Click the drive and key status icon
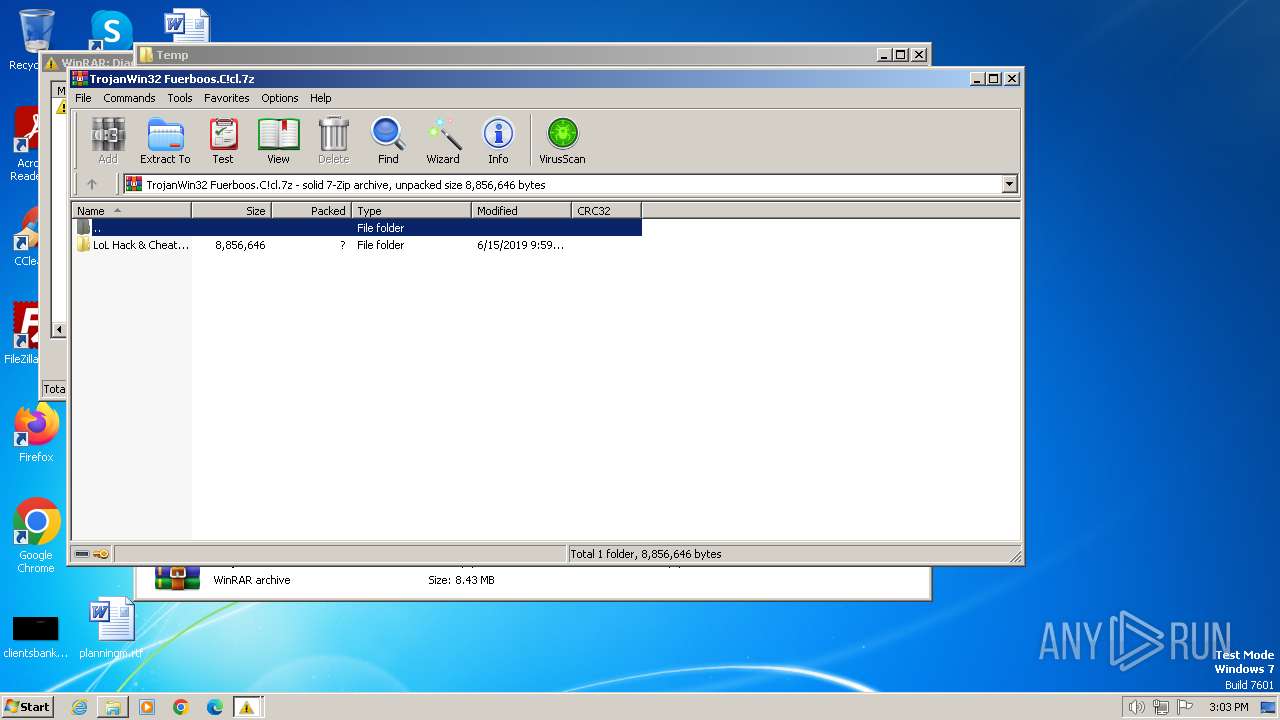1280x720 pixels. point(92,554)
